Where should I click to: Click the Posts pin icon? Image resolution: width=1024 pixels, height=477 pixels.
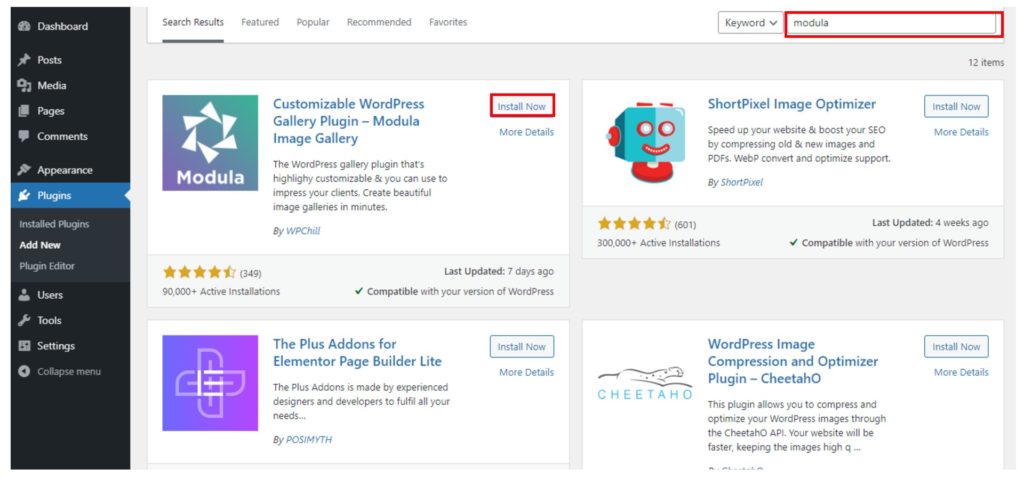tap(24, 60)
